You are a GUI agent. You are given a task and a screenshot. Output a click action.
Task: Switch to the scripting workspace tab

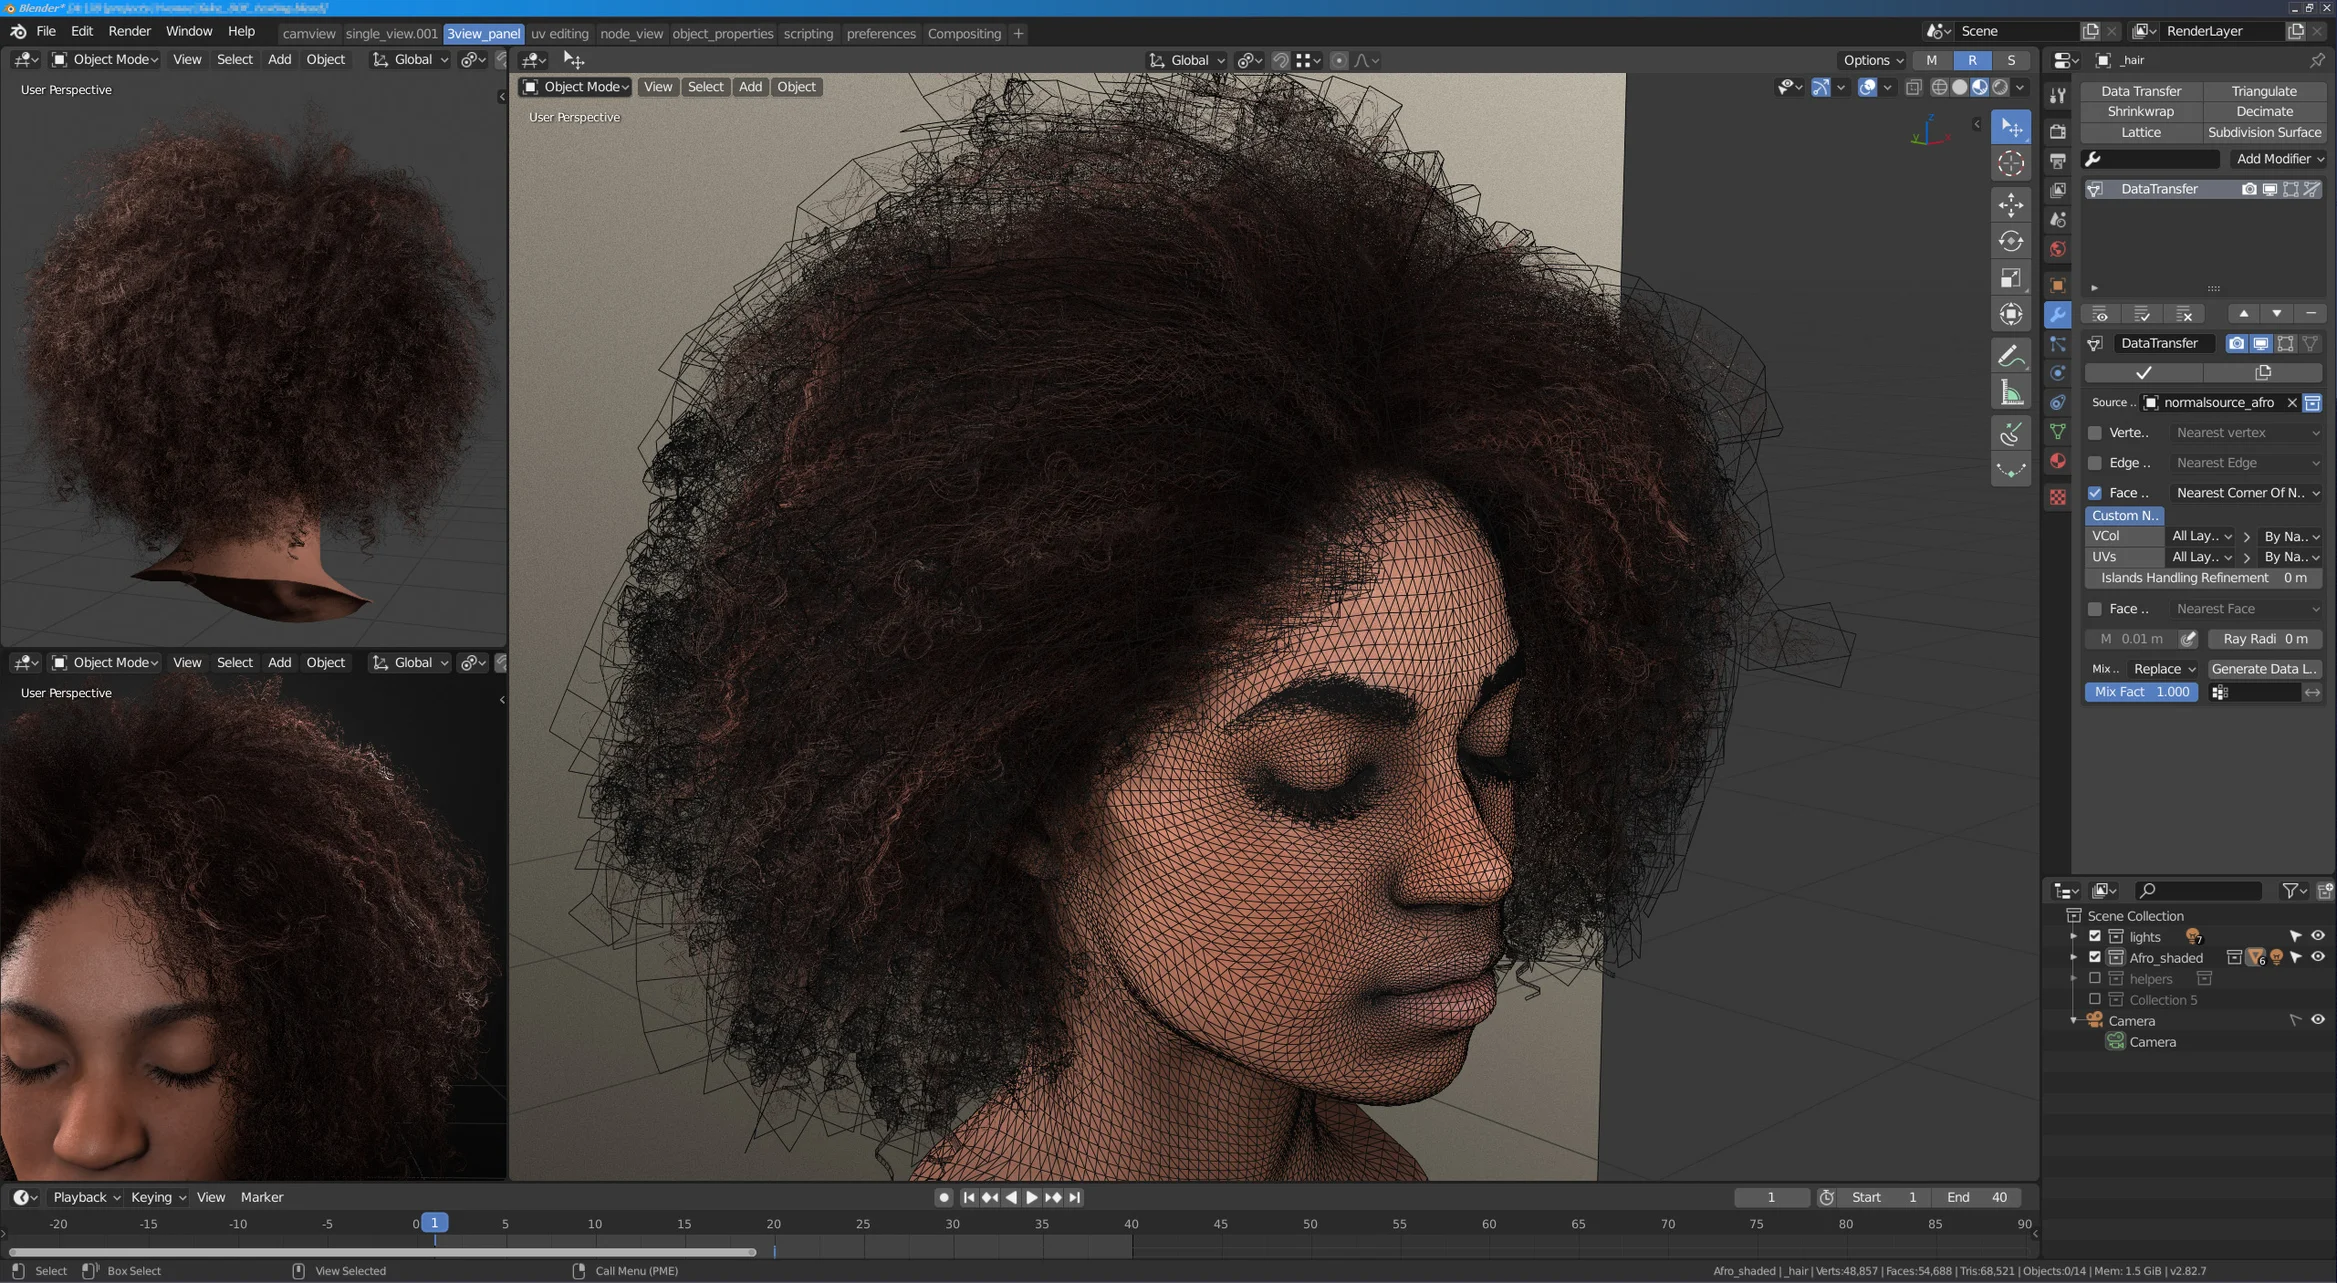[x=808, y=33]
